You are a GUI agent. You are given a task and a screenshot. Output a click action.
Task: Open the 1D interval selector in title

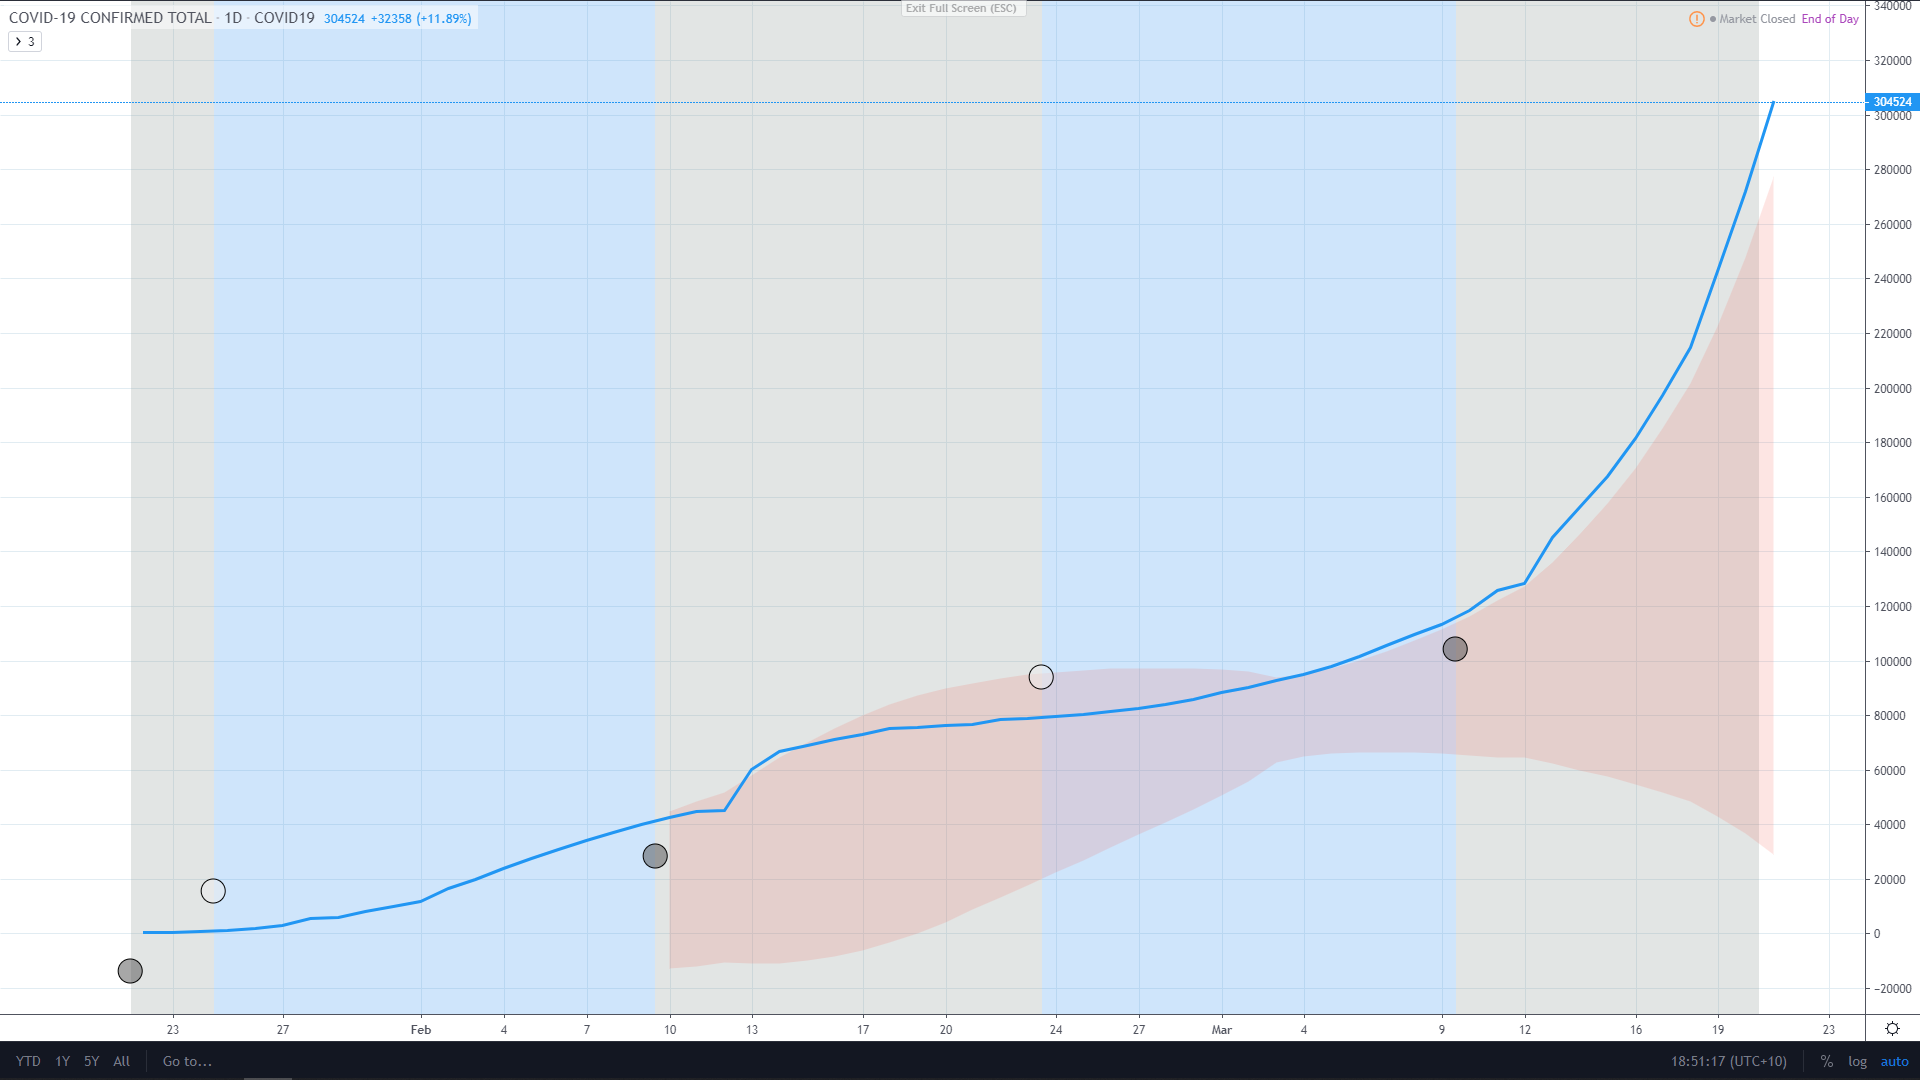(x=233, y=18)
